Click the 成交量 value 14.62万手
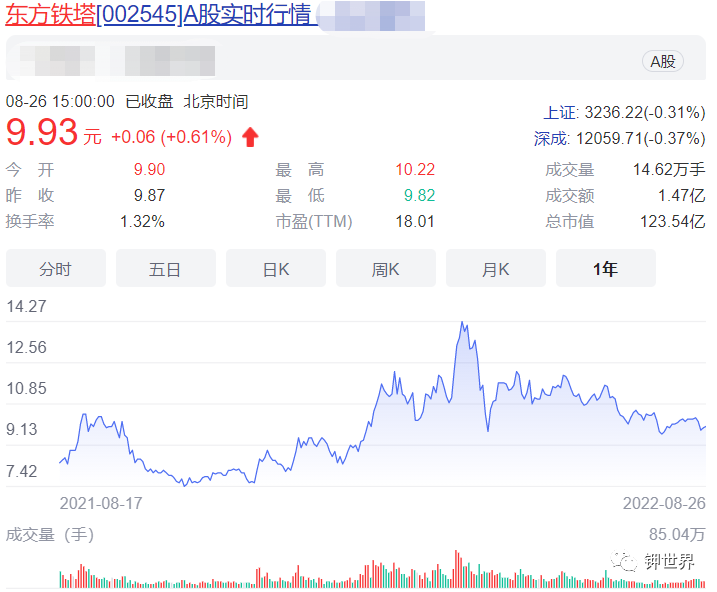Screen dimensions: 717x592 [669, 170]
